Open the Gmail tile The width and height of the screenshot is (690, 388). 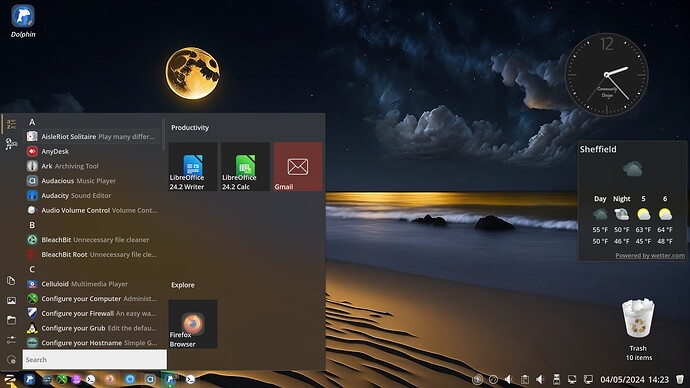(298, 167)
